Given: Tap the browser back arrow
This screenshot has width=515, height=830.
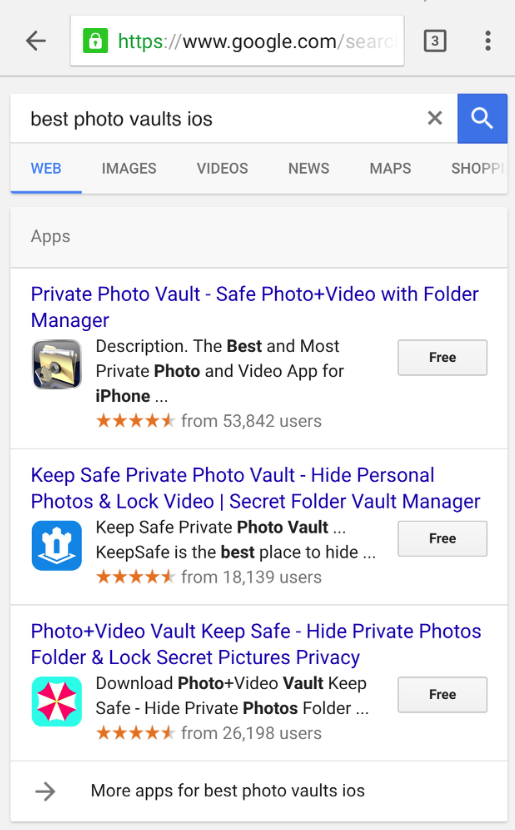Looking at the screenshot, I should click(x=36, y=41).
